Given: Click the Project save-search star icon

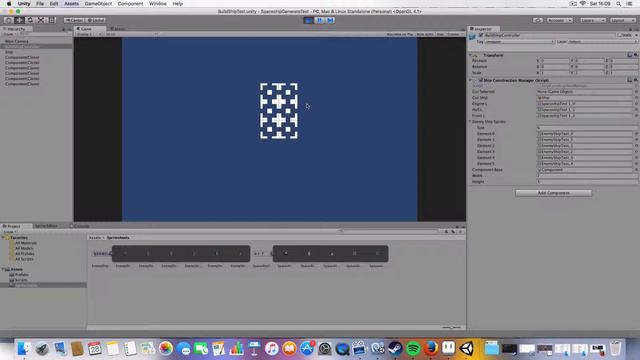Looking at the screenshot, I should [x=460, y=231].
